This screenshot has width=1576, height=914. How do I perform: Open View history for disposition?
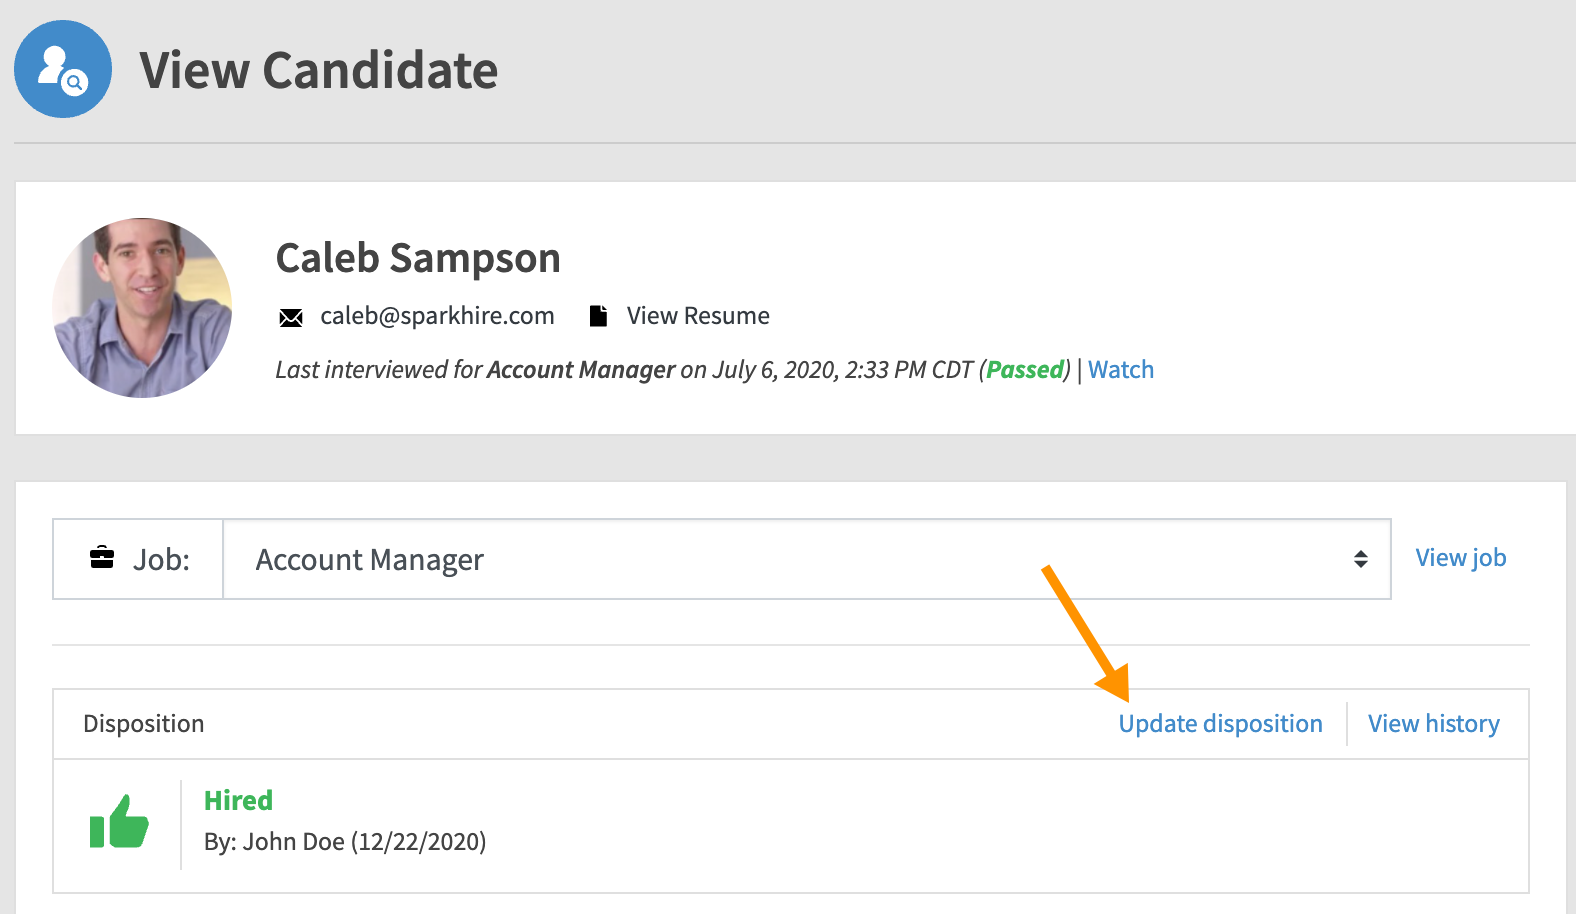click(x=1434, y=724)
